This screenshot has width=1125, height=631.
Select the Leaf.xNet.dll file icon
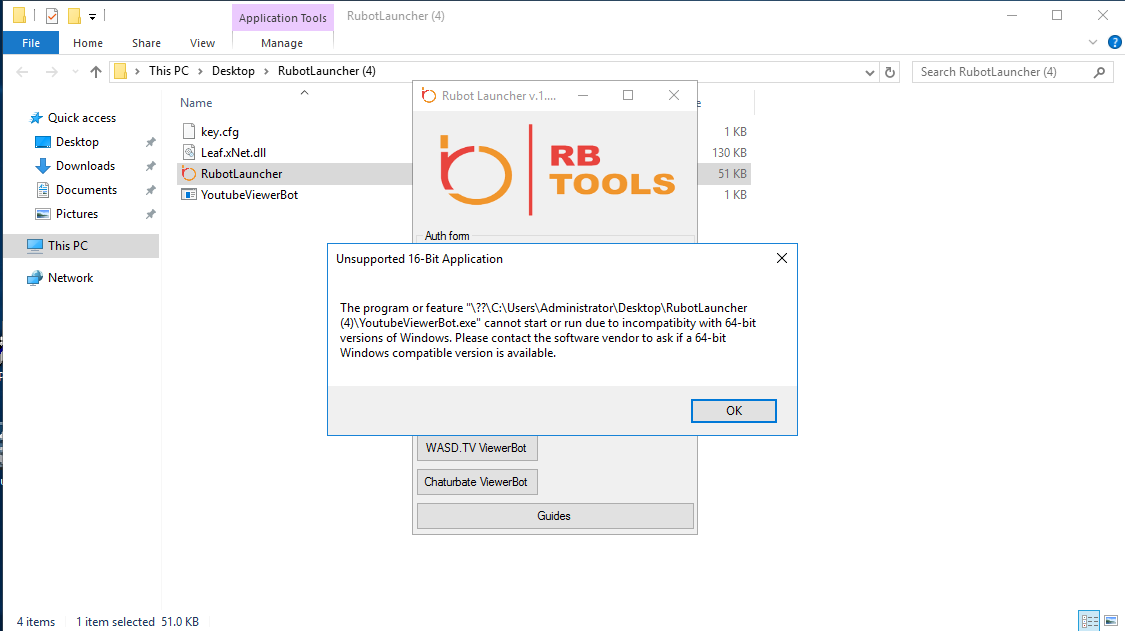pos(189,153)
